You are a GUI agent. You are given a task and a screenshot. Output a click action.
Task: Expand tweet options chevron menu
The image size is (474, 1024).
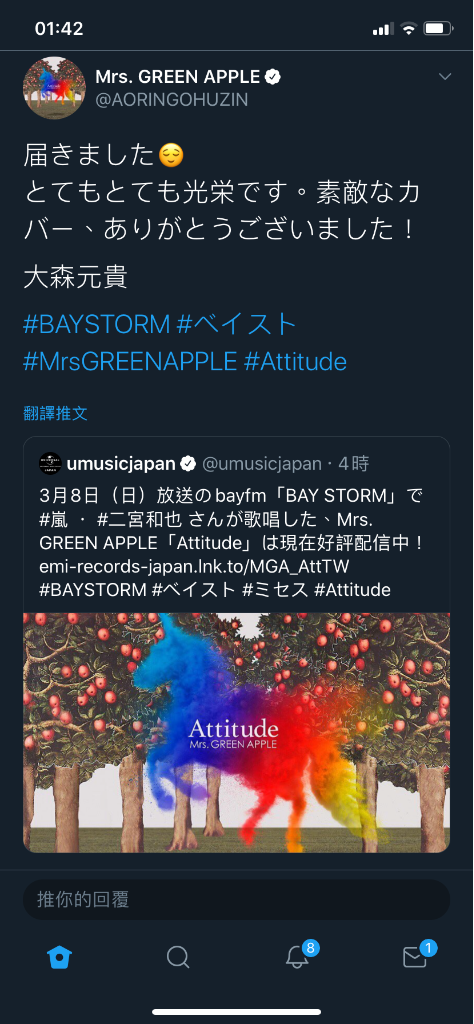click(445, 77)
